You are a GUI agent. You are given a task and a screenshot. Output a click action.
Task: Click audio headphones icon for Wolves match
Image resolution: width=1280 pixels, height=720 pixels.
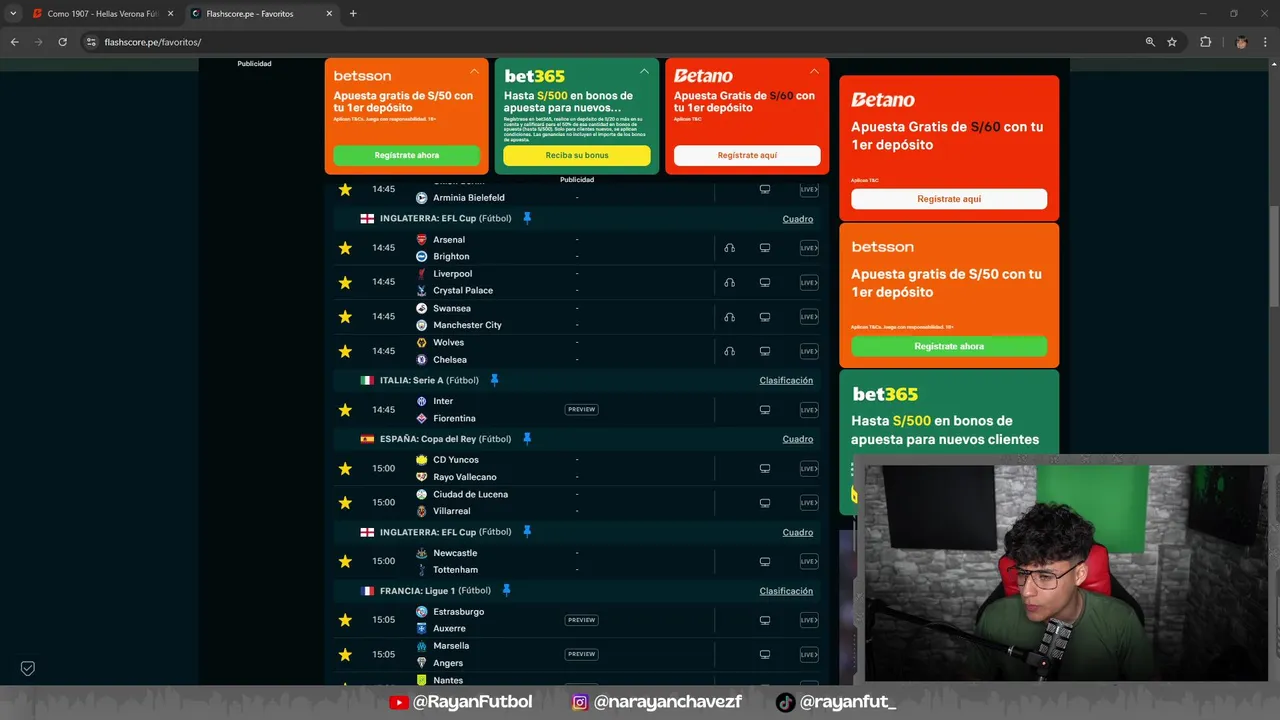pyautogui.click(x=729, y=351)
